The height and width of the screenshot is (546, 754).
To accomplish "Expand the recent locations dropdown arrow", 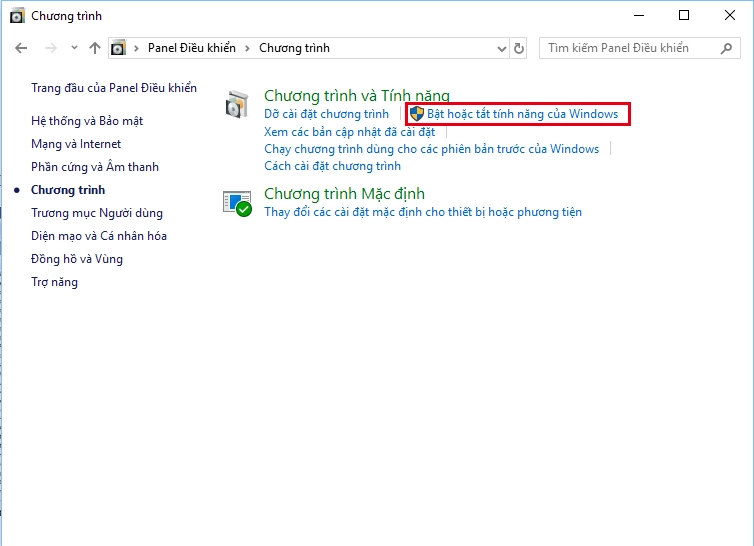I will pos(73,48).
